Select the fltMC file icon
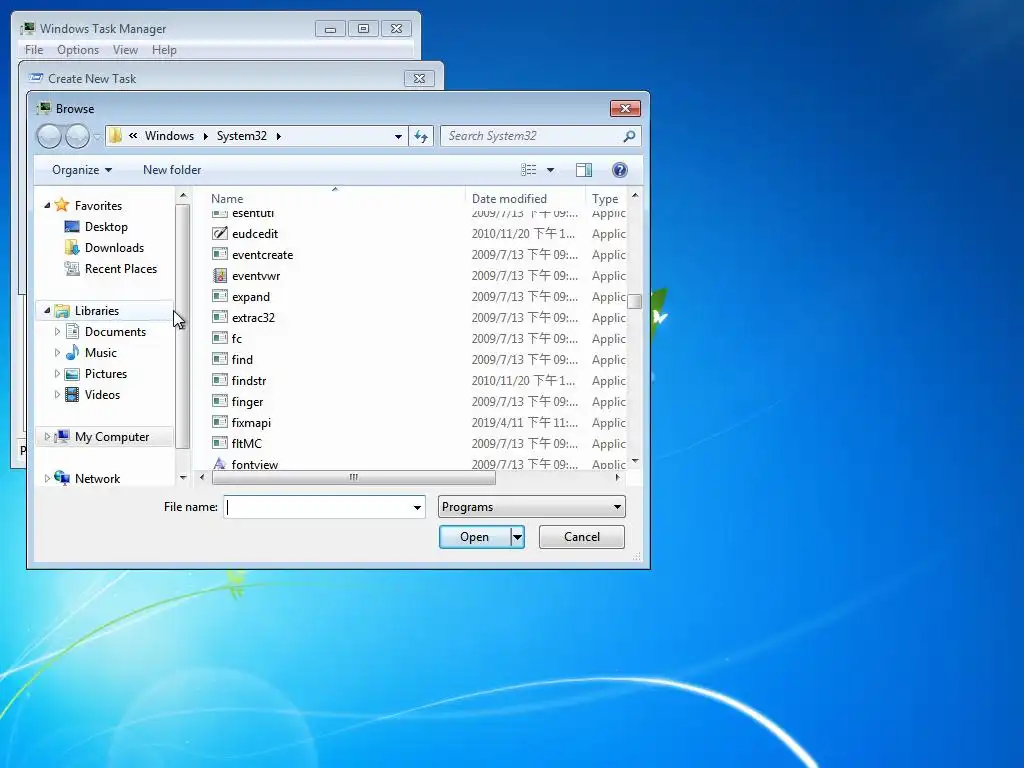 pos(220,443)
